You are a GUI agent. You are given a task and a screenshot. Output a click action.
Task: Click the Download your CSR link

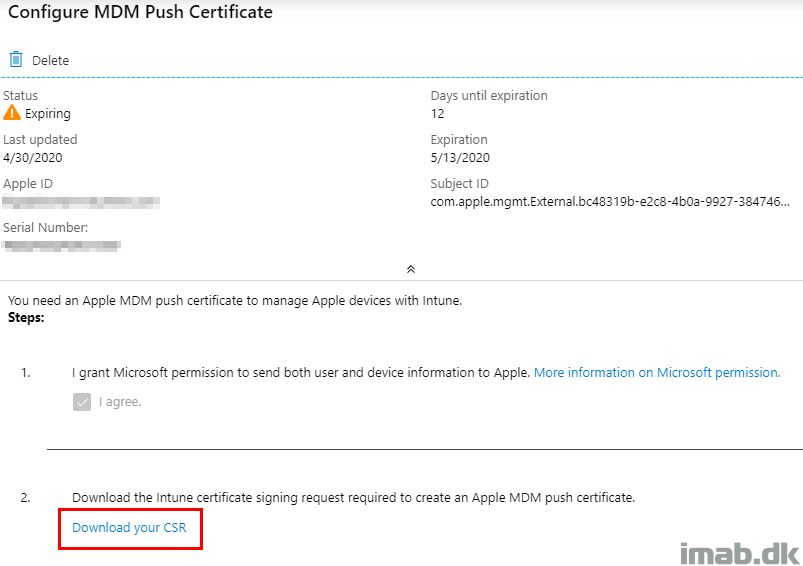129,527
